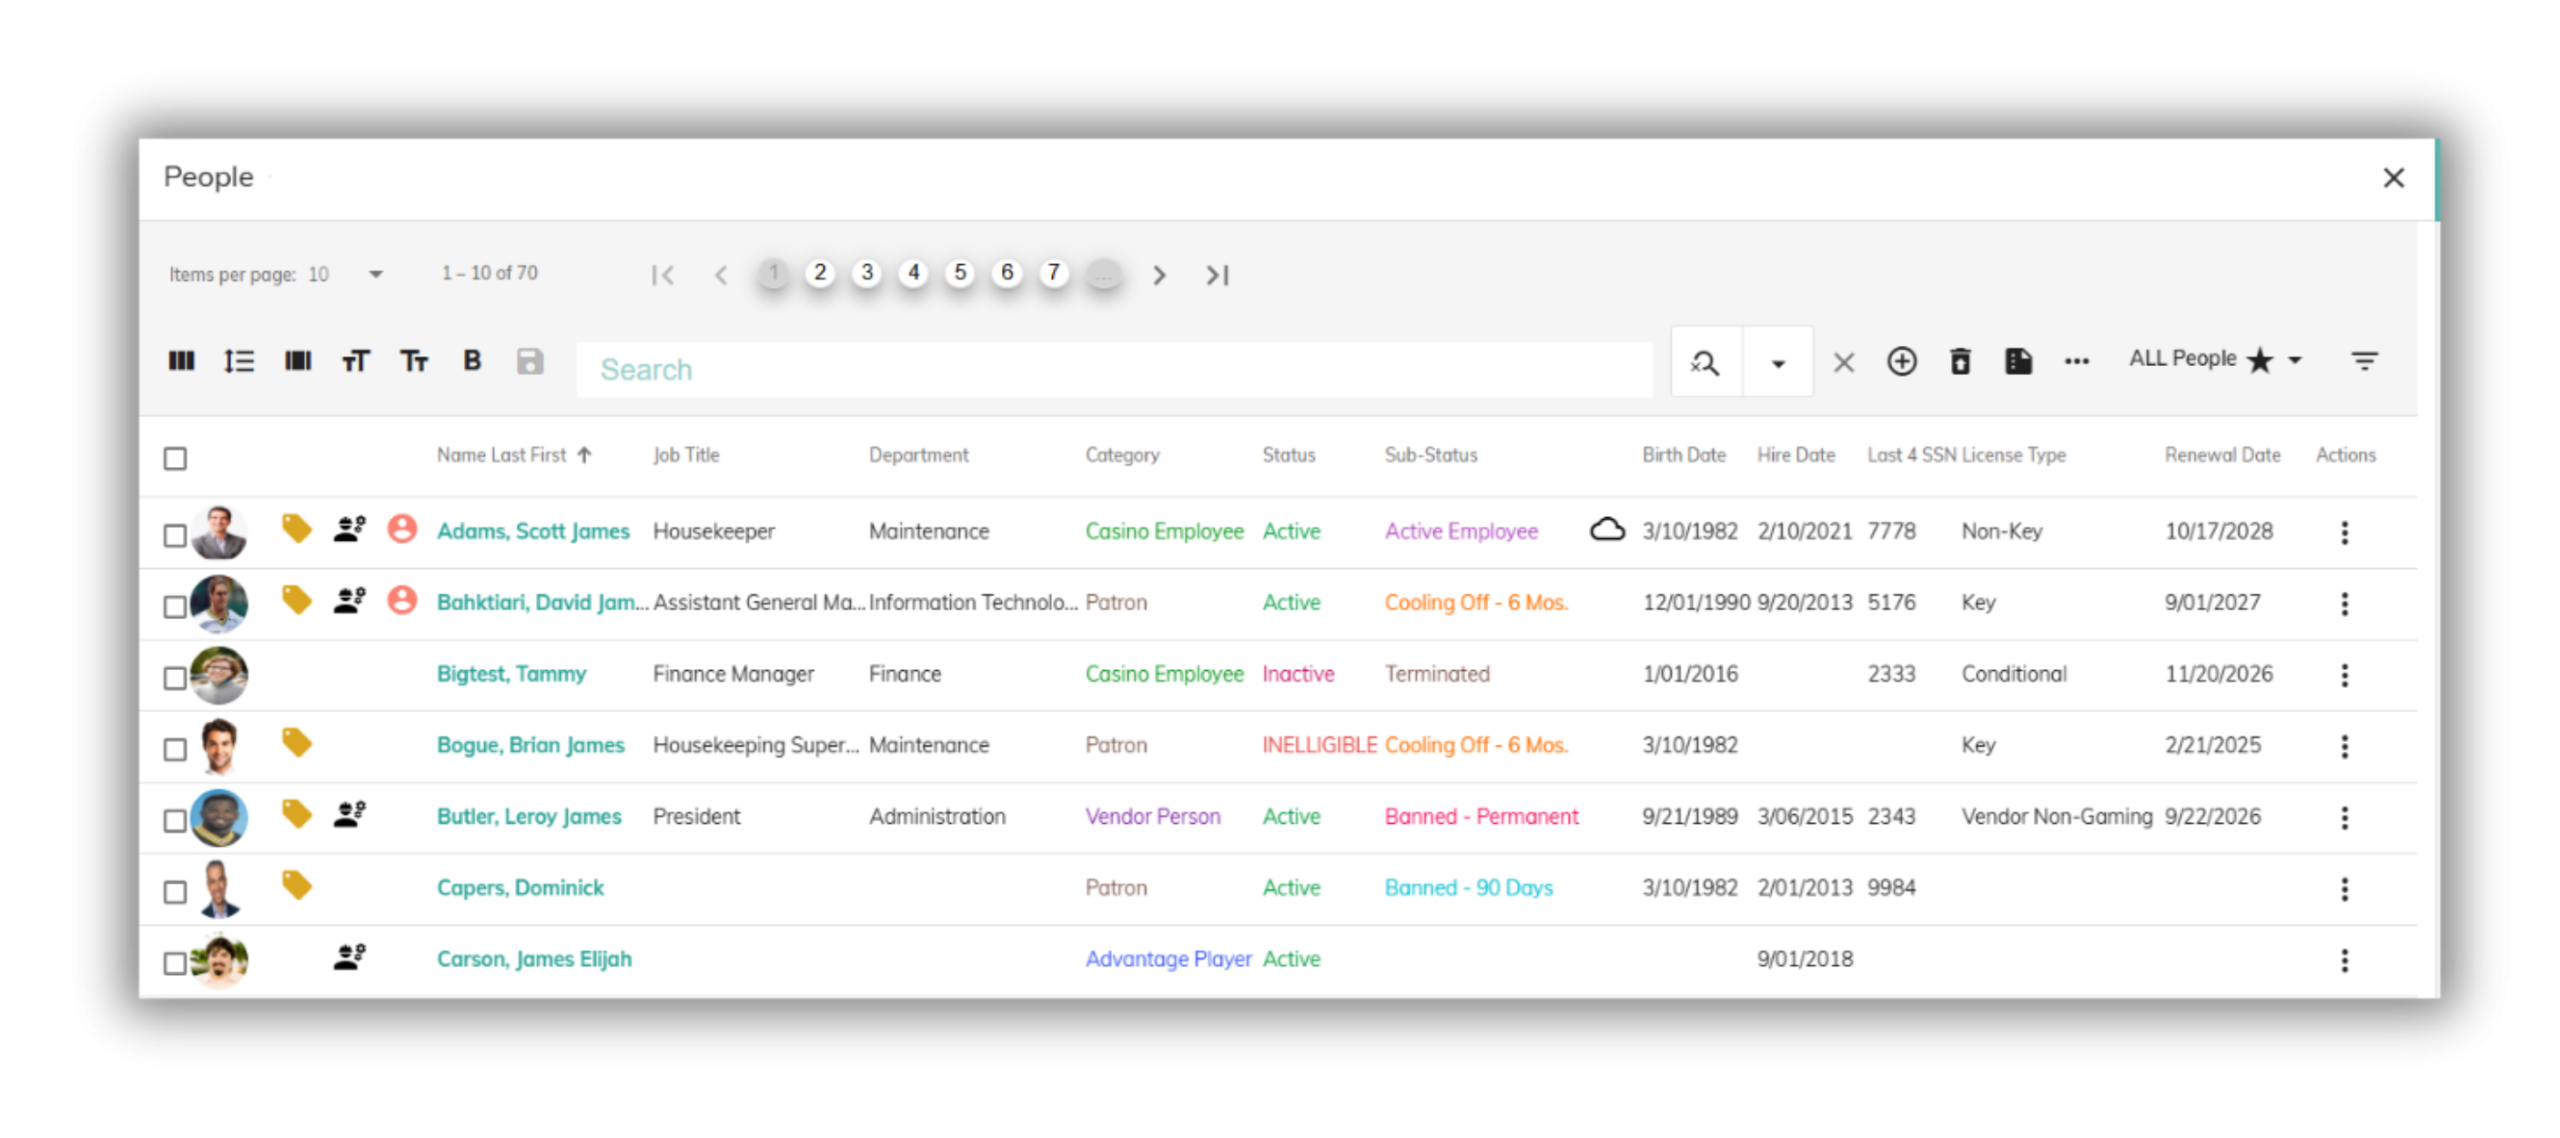Image resolution: width=2560 pixels, height=1138 pixels.
Task: Toggle bold text formatting icon
Action: pos(472,361)
